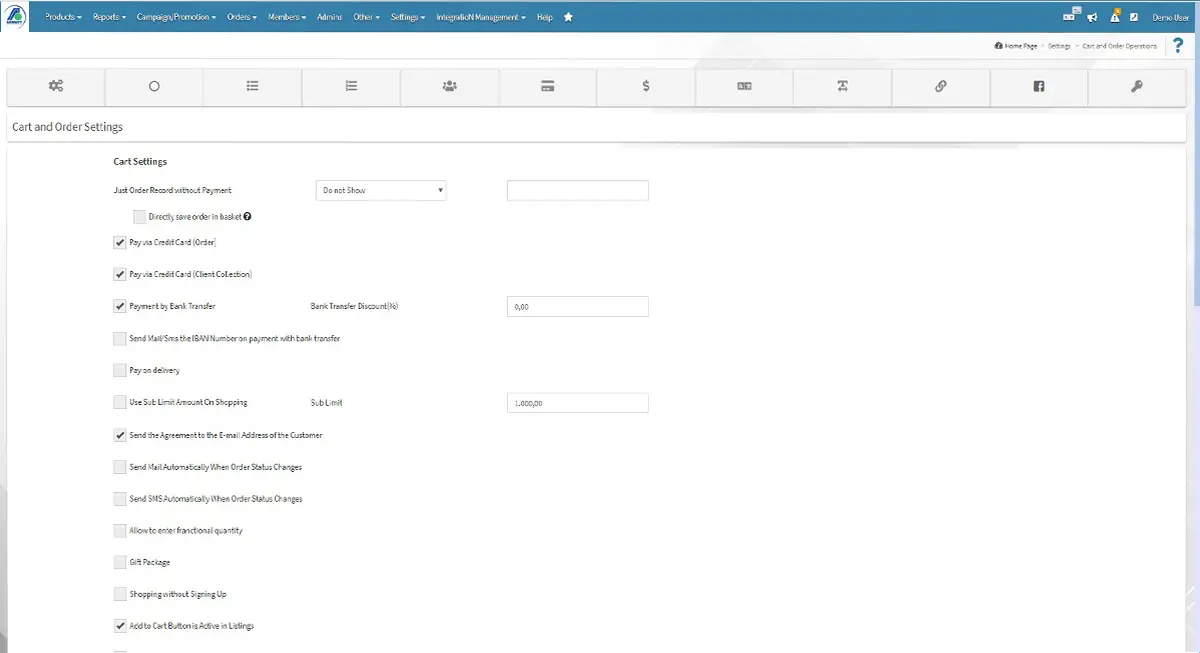Enable Send SMS Automatically When Order Status Changes

pos(120,498)
